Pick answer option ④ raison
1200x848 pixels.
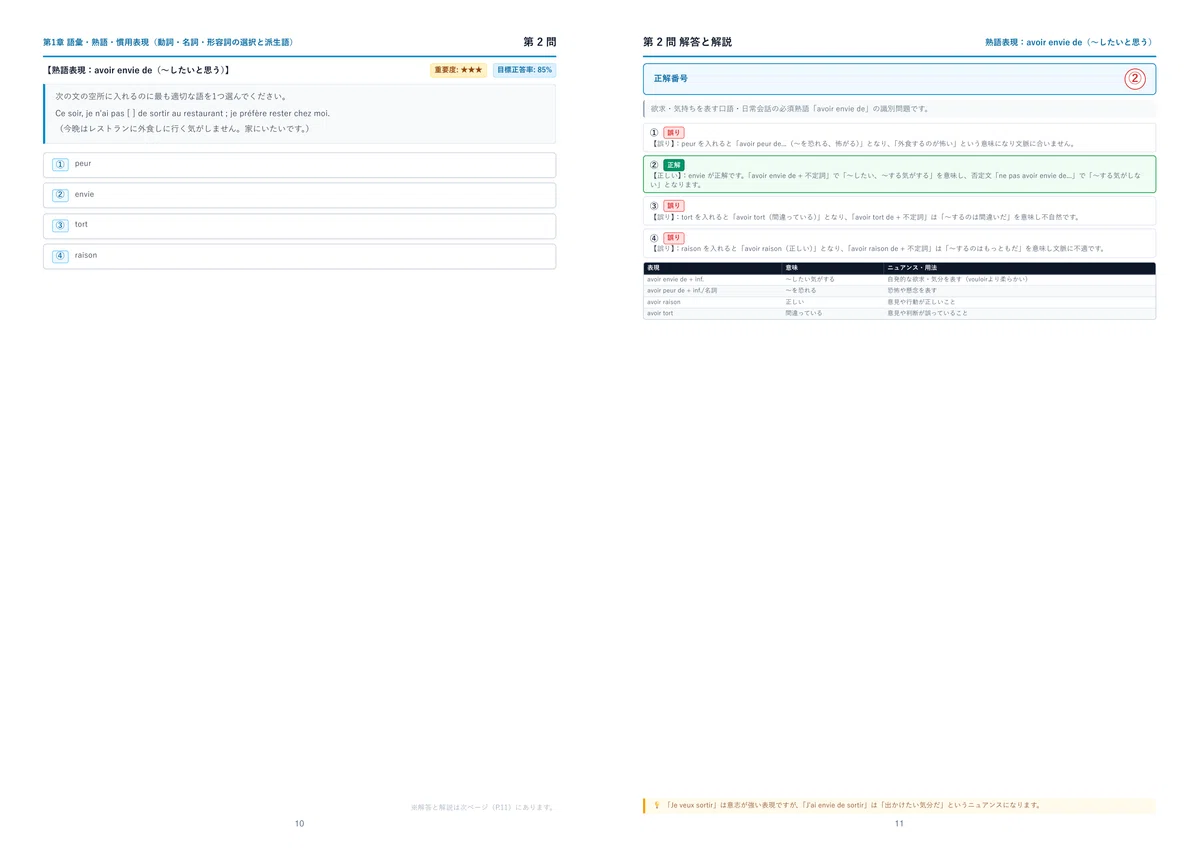click(x=299, y=256)
